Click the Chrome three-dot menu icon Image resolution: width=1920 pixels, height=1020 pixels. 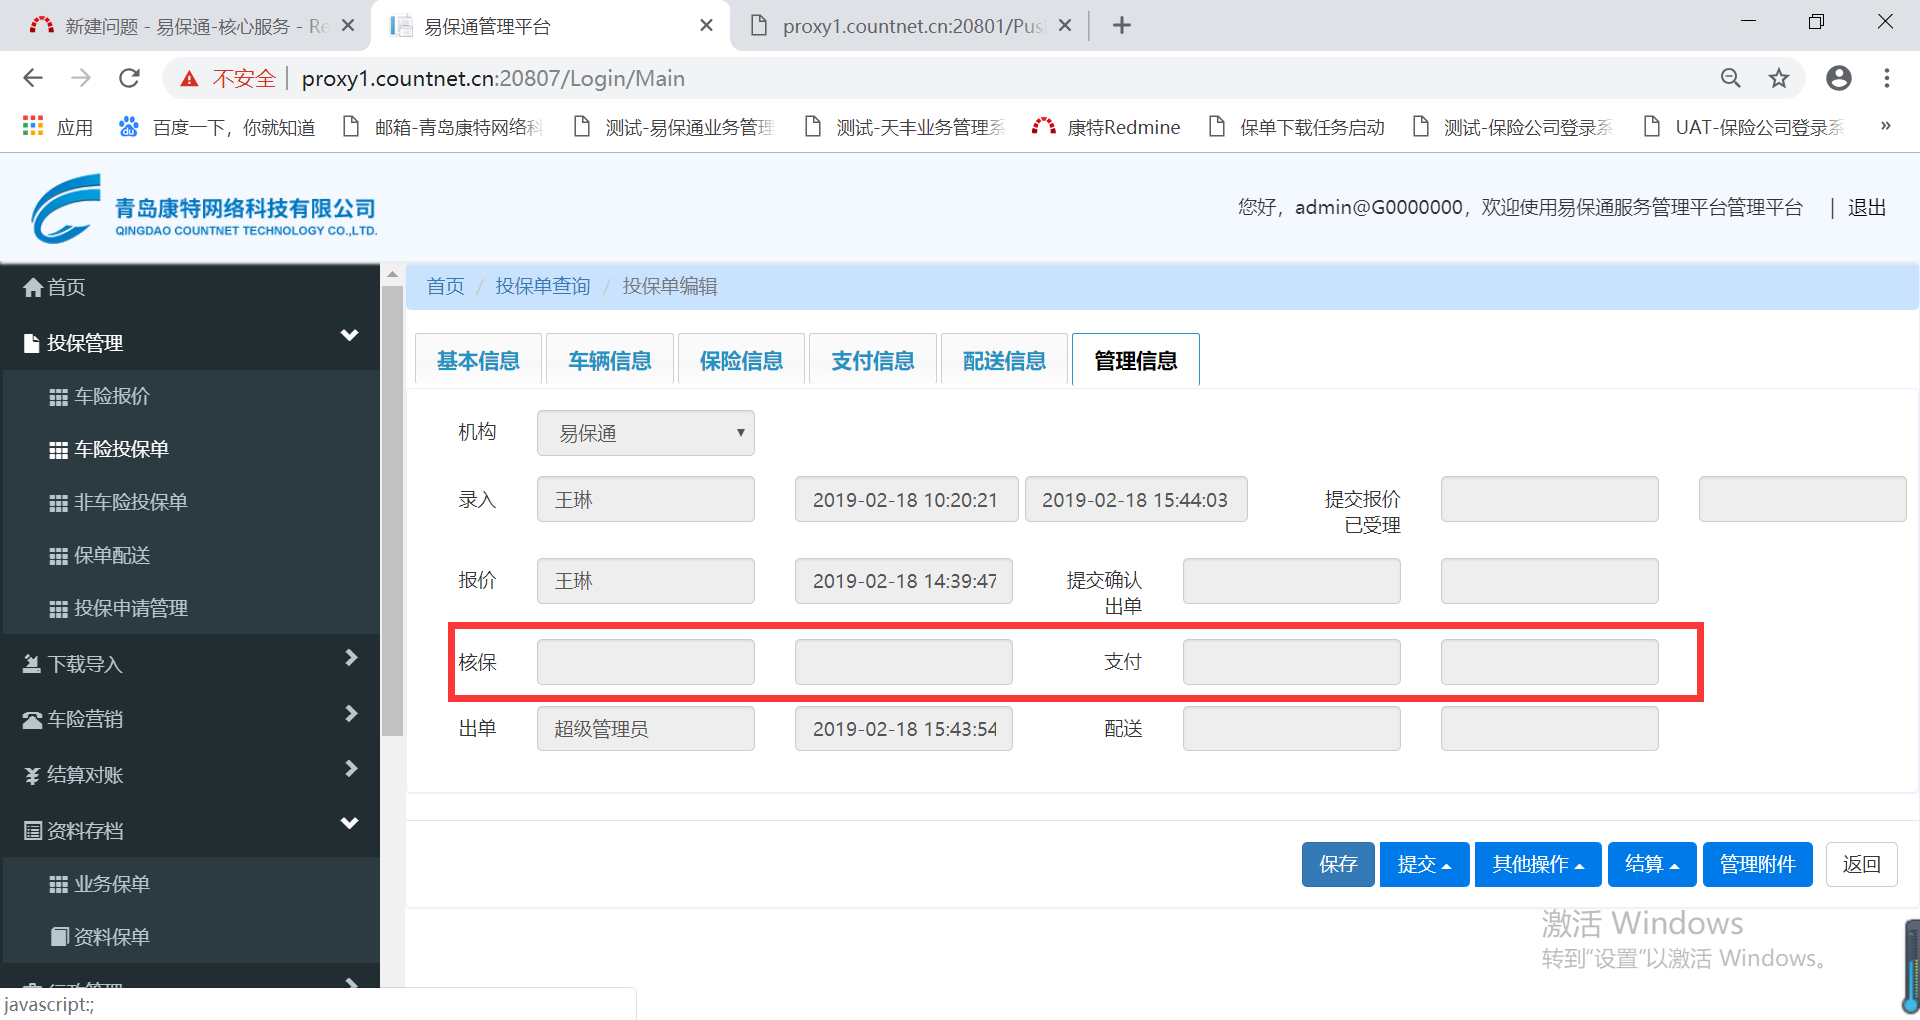tap(1886, 78)
